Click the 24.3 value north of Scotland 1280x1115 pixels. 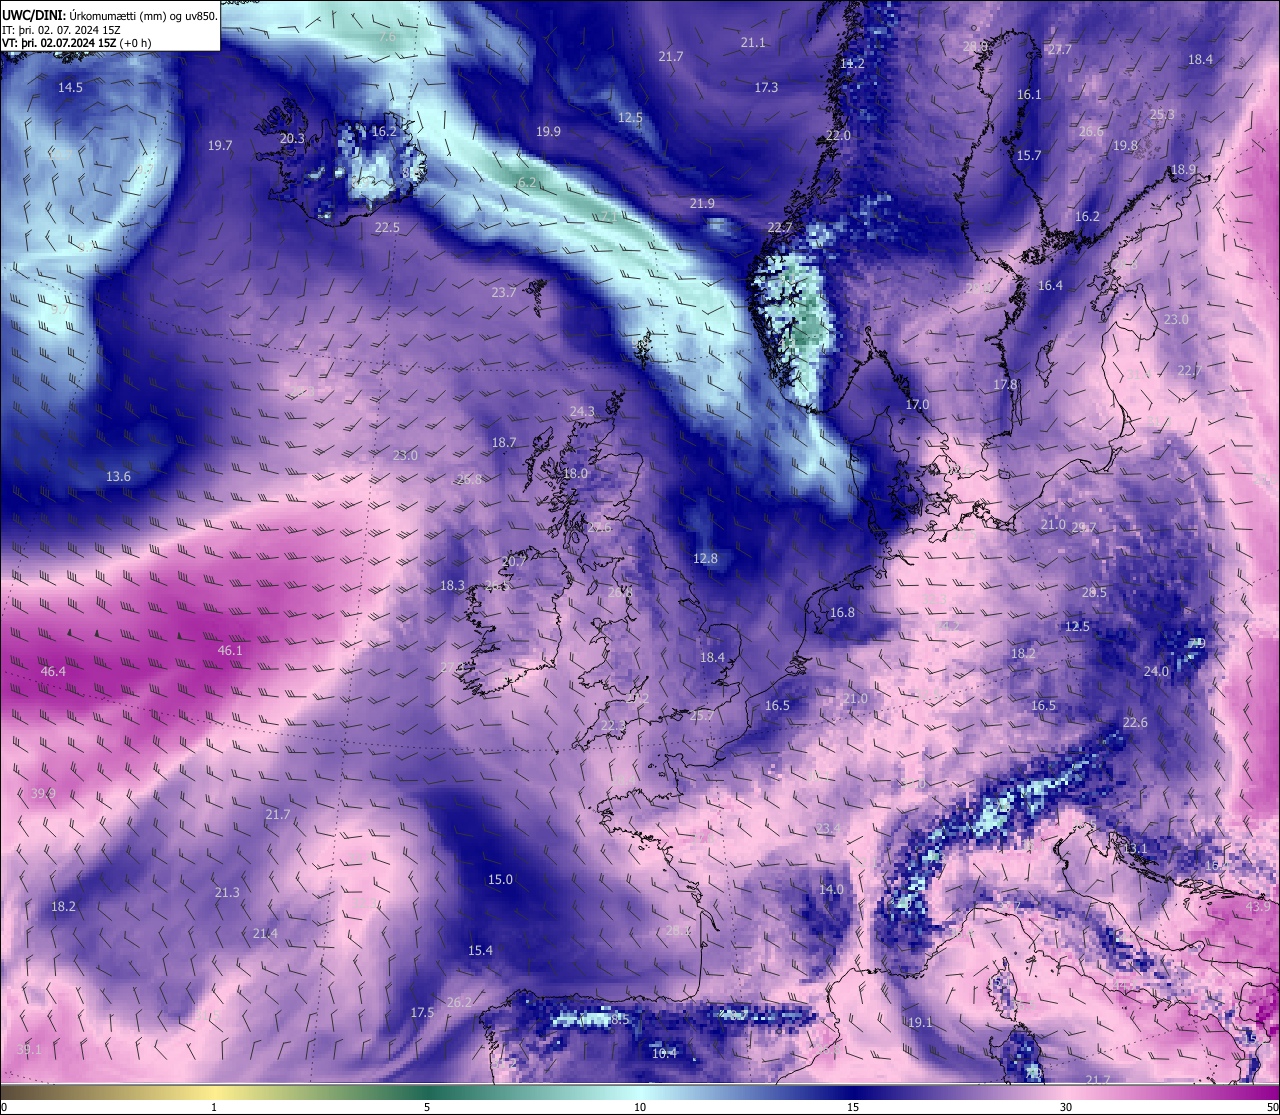click(582, 411)
